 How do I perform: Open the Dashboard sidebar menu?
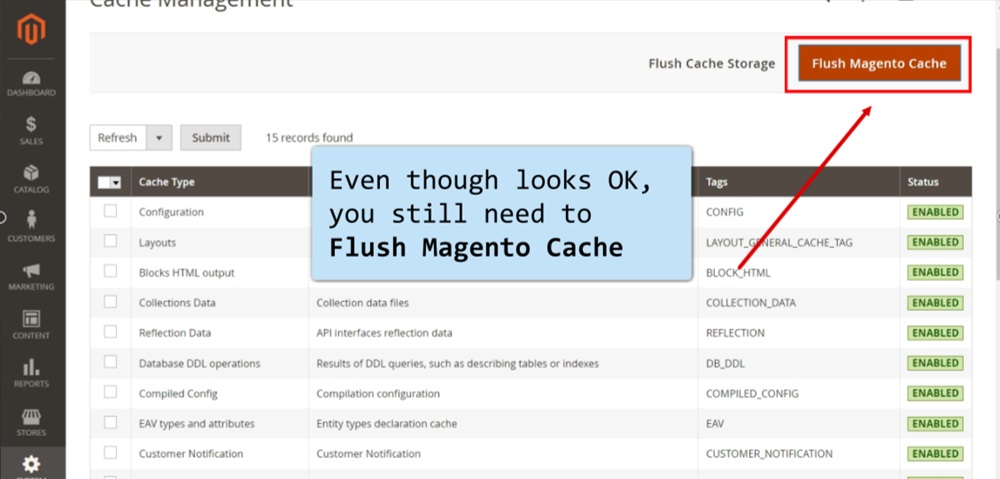click(x=31, y=84)
